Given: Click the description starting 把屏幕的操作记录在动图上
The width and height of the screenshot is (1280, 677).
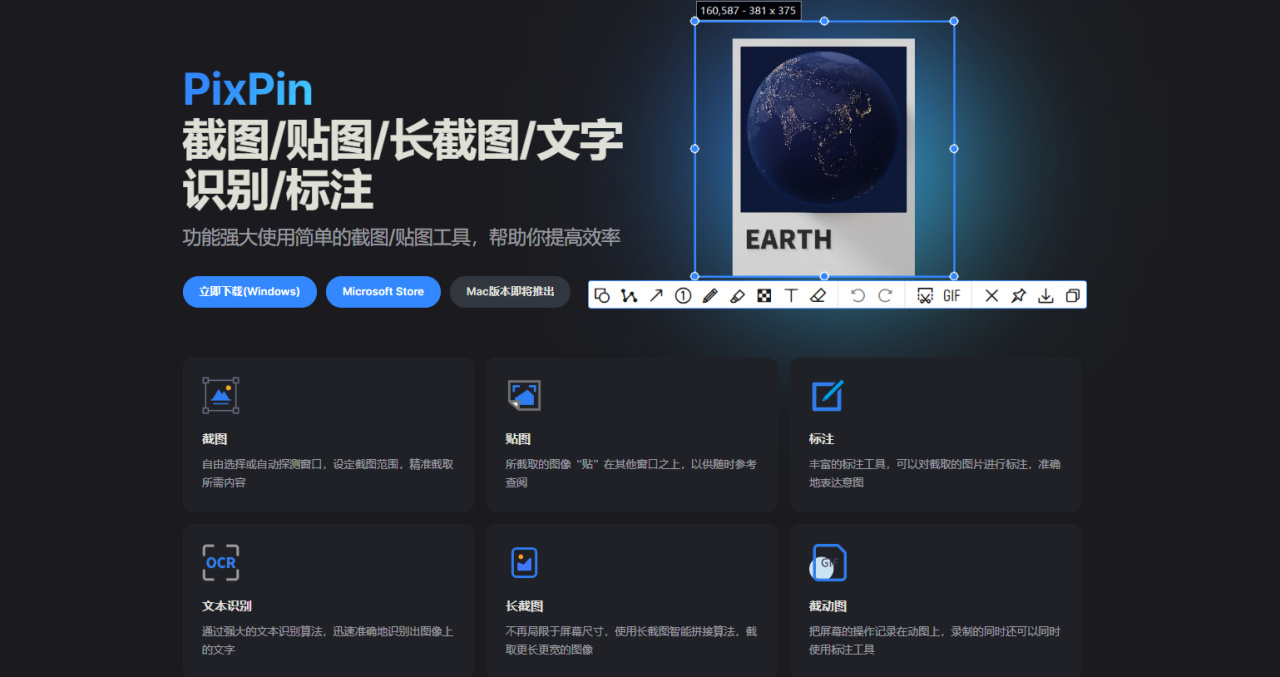Looking at the screenshot, I should pyautogui.click(x=934, y=640).
